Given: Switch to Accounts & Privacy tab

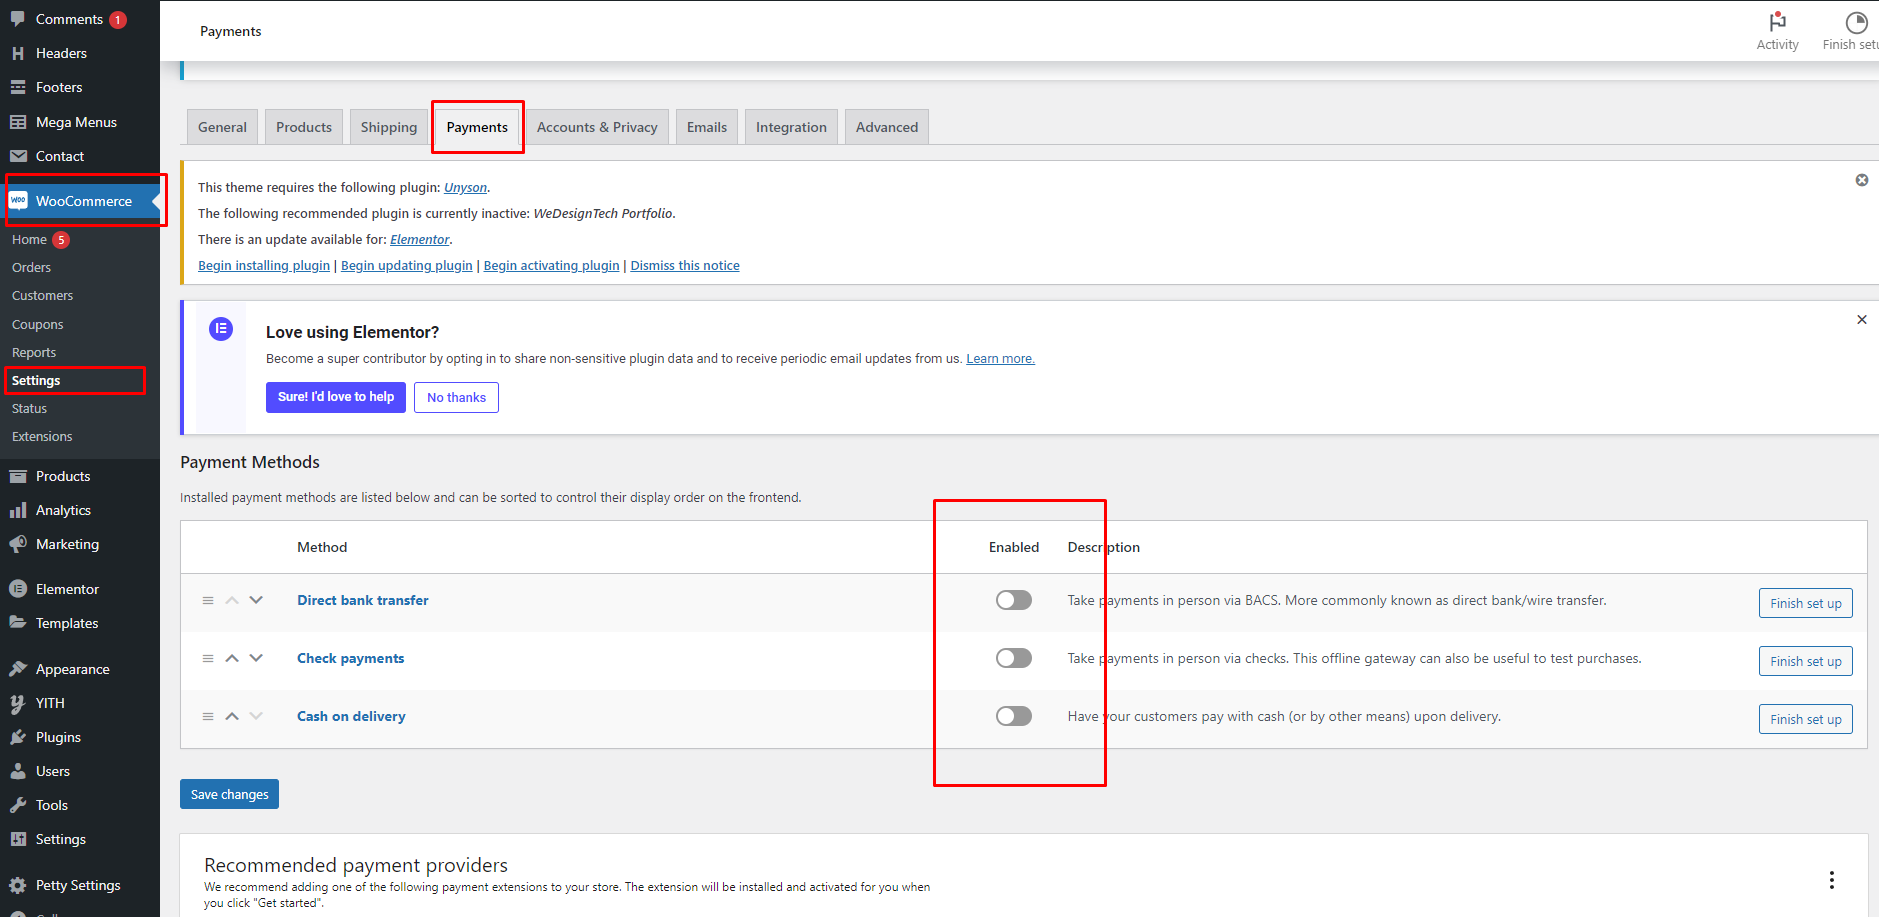Looking at the screenshot, I should click(597, 127).
